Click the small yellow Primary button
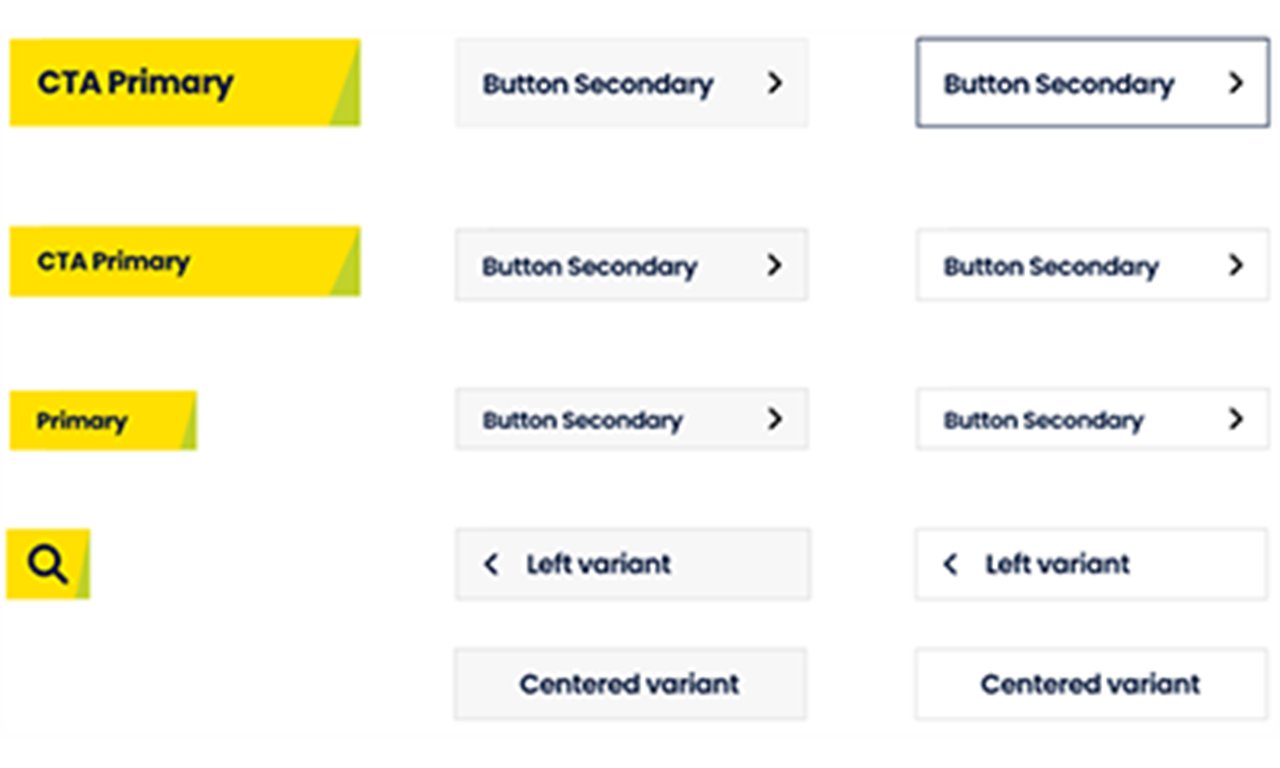 coord(103,421)
